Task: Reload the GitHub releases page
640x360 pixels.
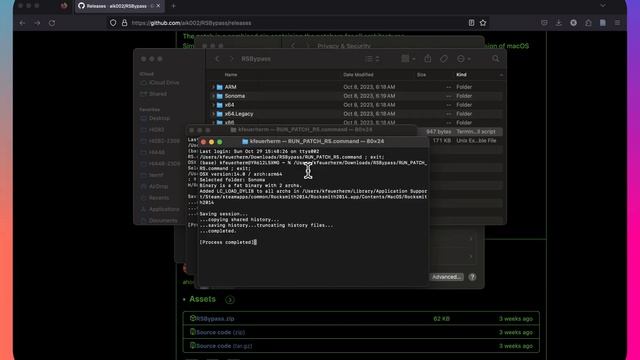Action: click(x=52, y=23)
